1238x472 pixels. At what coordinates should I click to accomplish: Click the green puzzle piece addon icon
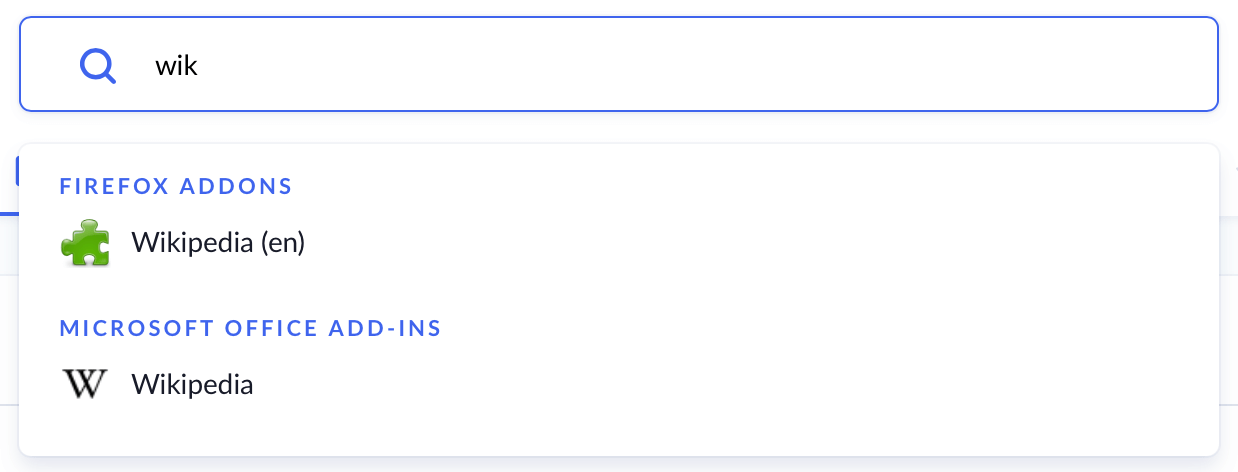tap(84, 243)
